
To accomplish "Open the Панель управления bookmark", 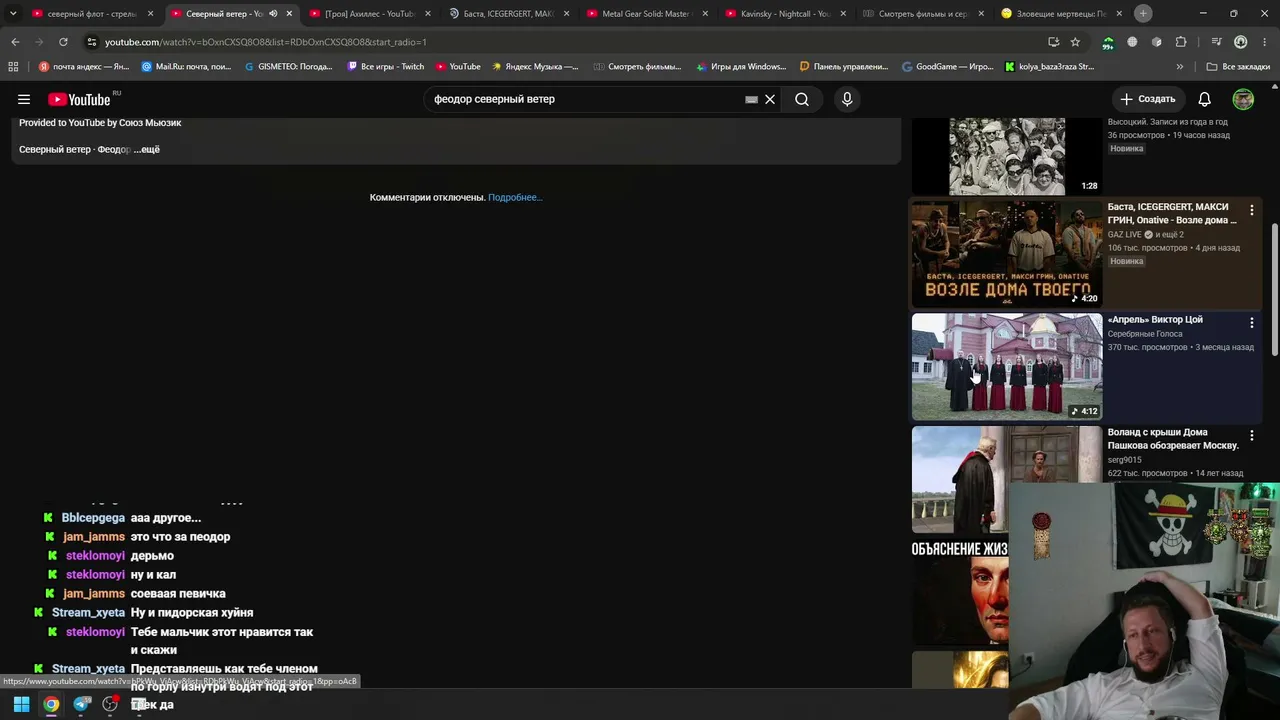I will pyautogui.click(x=844, y=67).
